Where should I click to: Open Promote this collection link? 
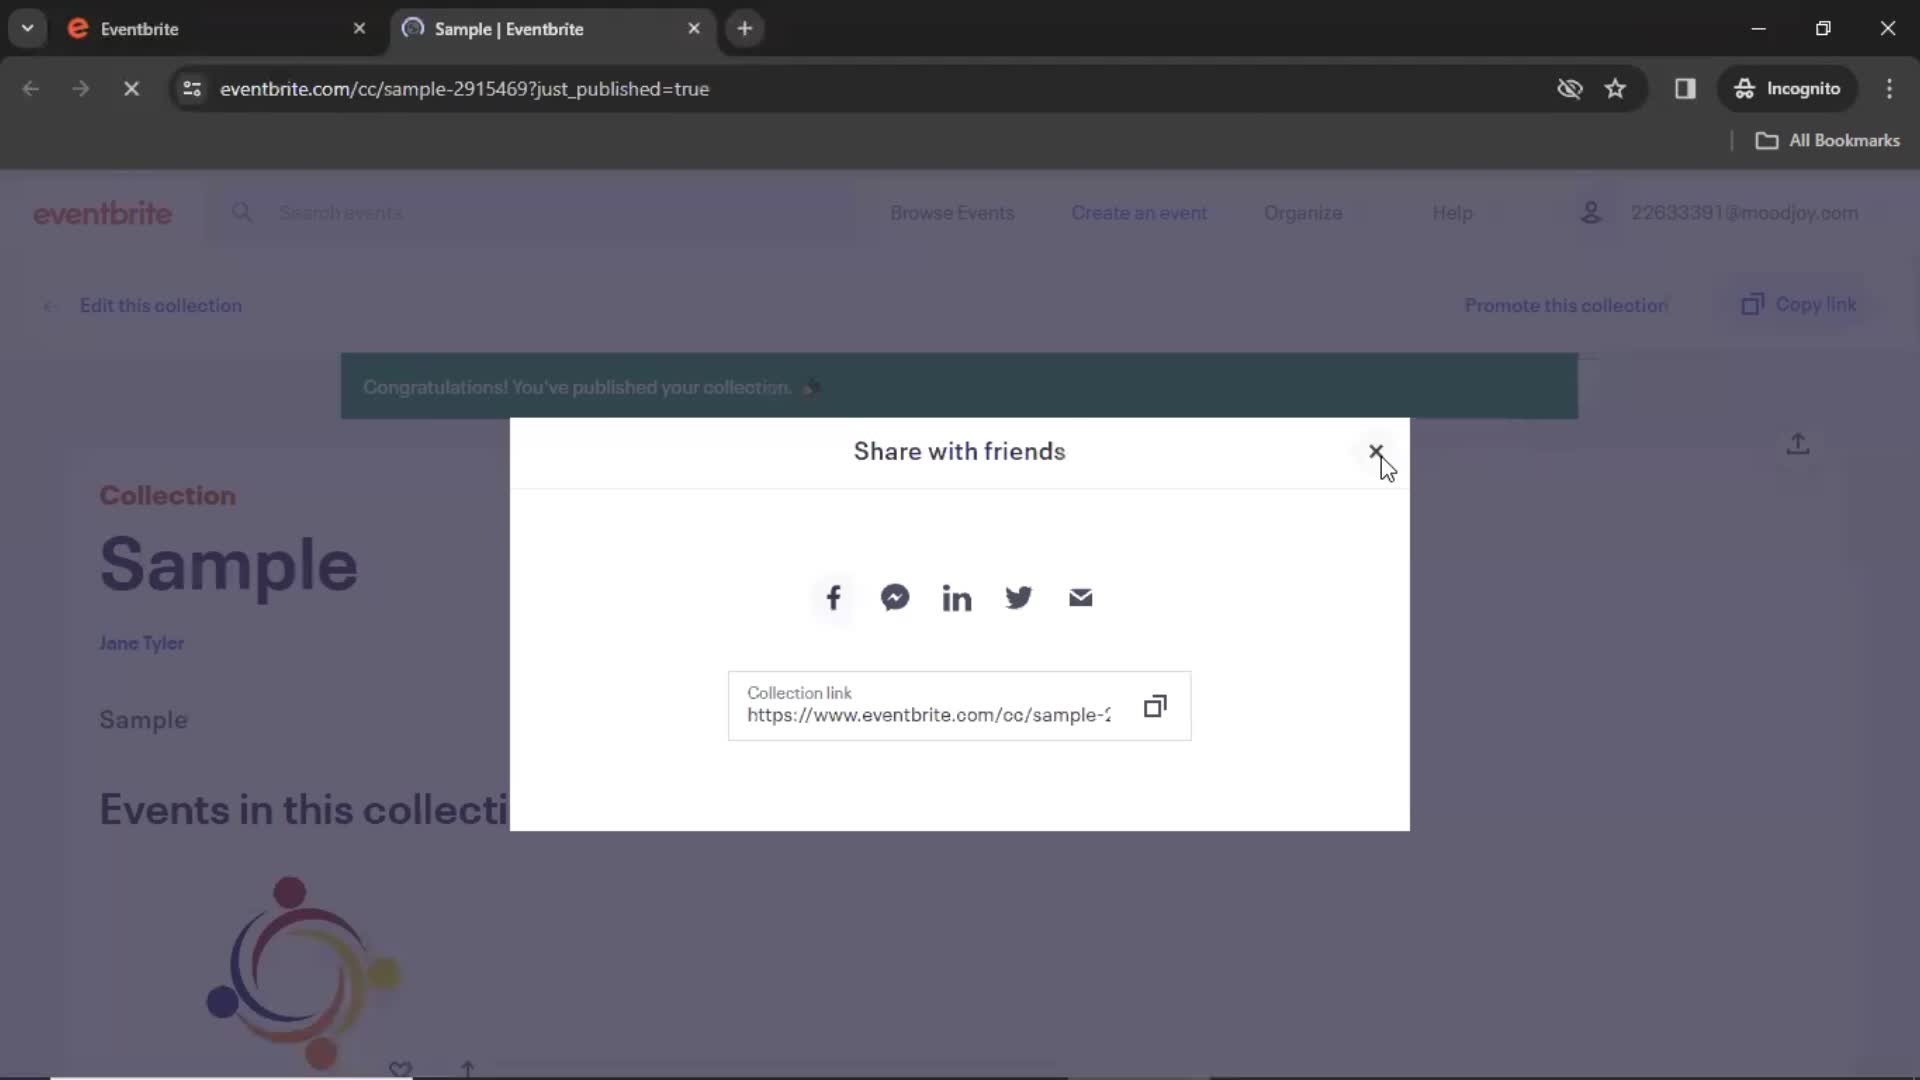tap(1566, 305)
